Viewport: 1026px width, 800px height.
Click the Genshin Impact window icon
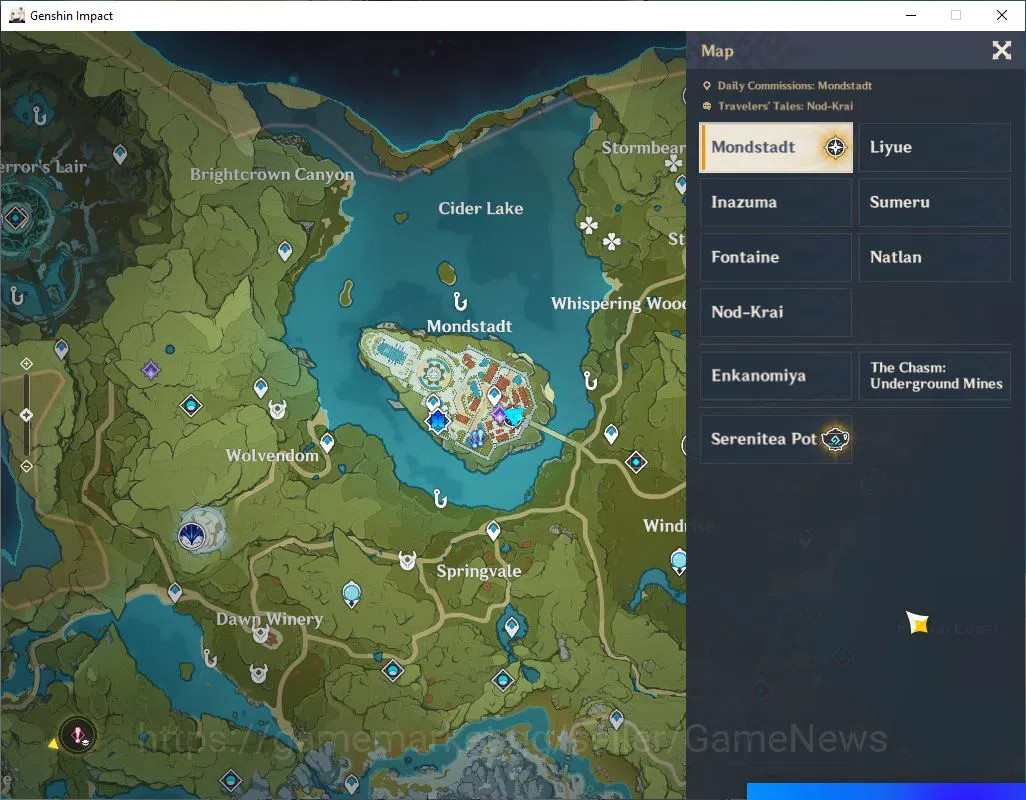[x=16, y=15]
